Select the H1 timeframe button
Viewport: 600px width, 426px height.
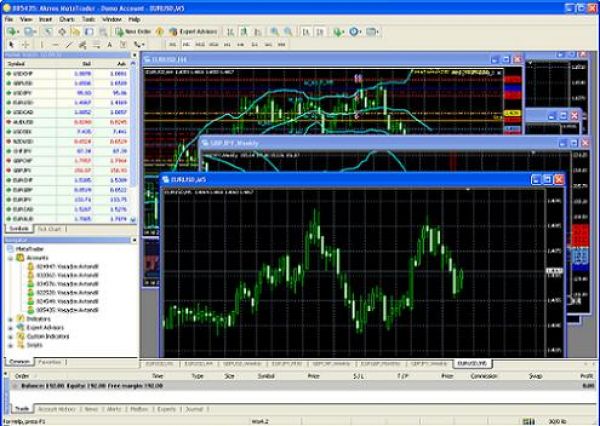click(x=227, y=45)
